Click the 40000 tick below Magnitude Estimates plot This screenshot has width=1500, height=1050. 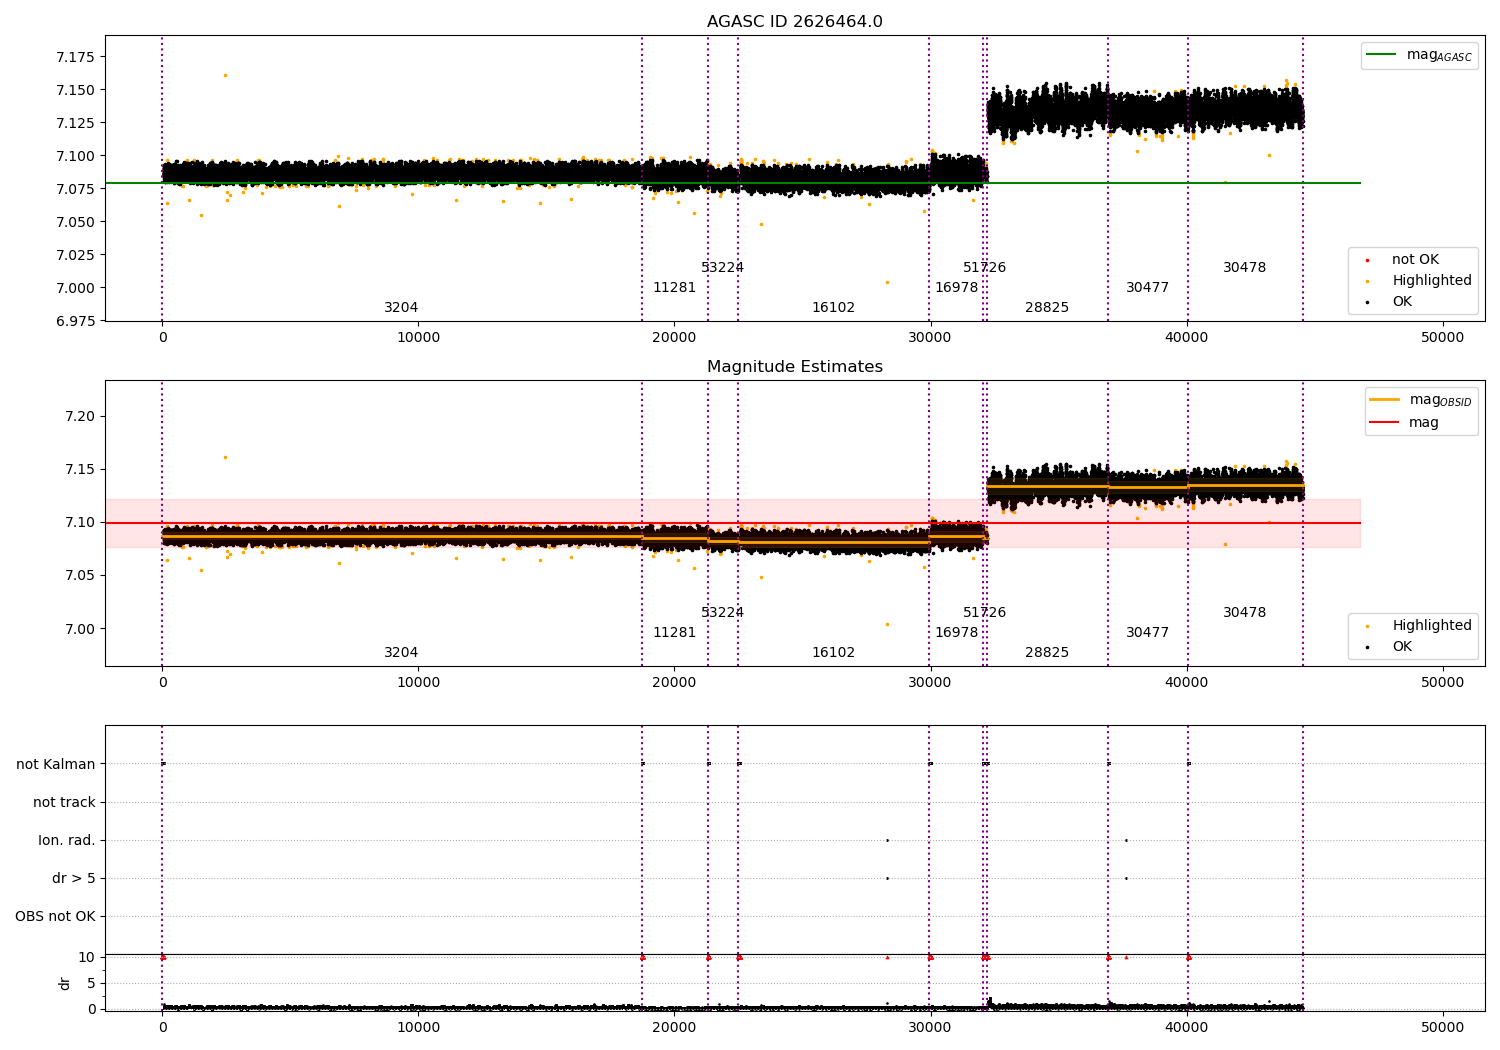tap(1187, 683)
